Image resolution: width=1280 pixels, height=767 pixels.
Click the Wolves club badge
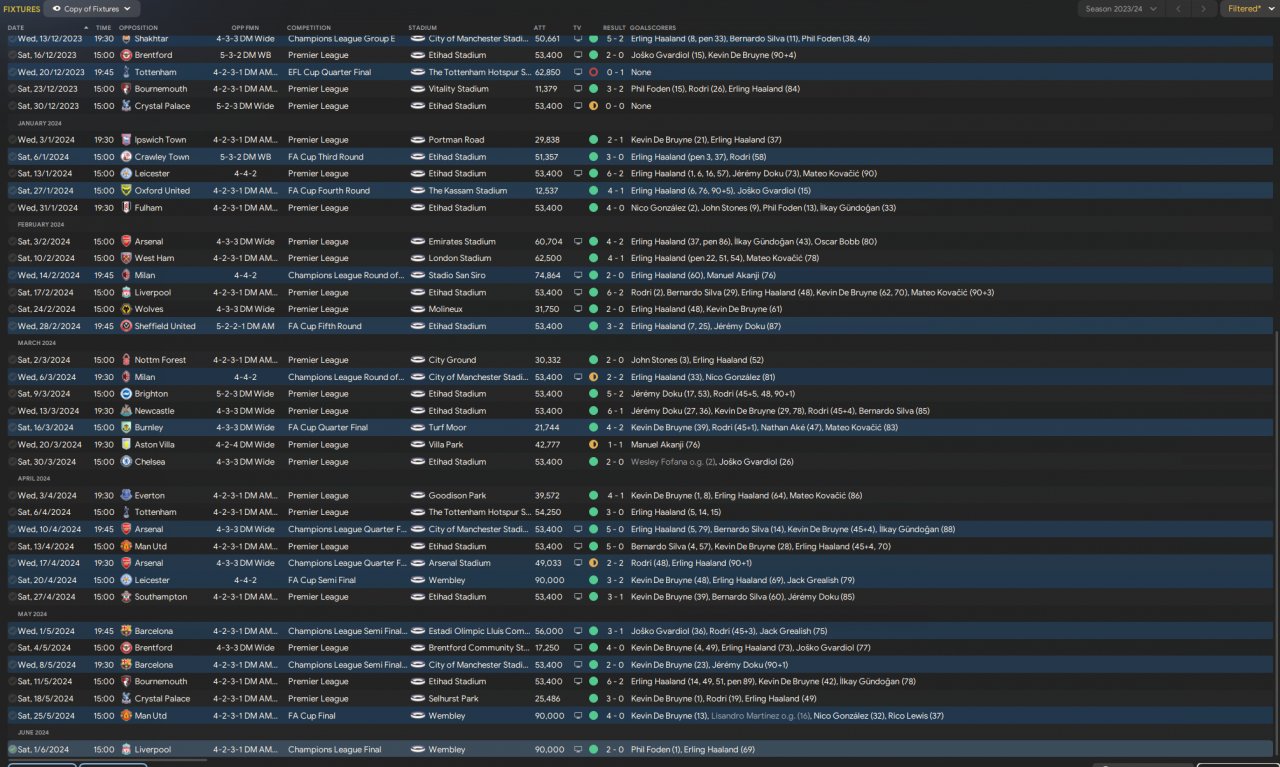pyautogui.click(x=126, y=310)
